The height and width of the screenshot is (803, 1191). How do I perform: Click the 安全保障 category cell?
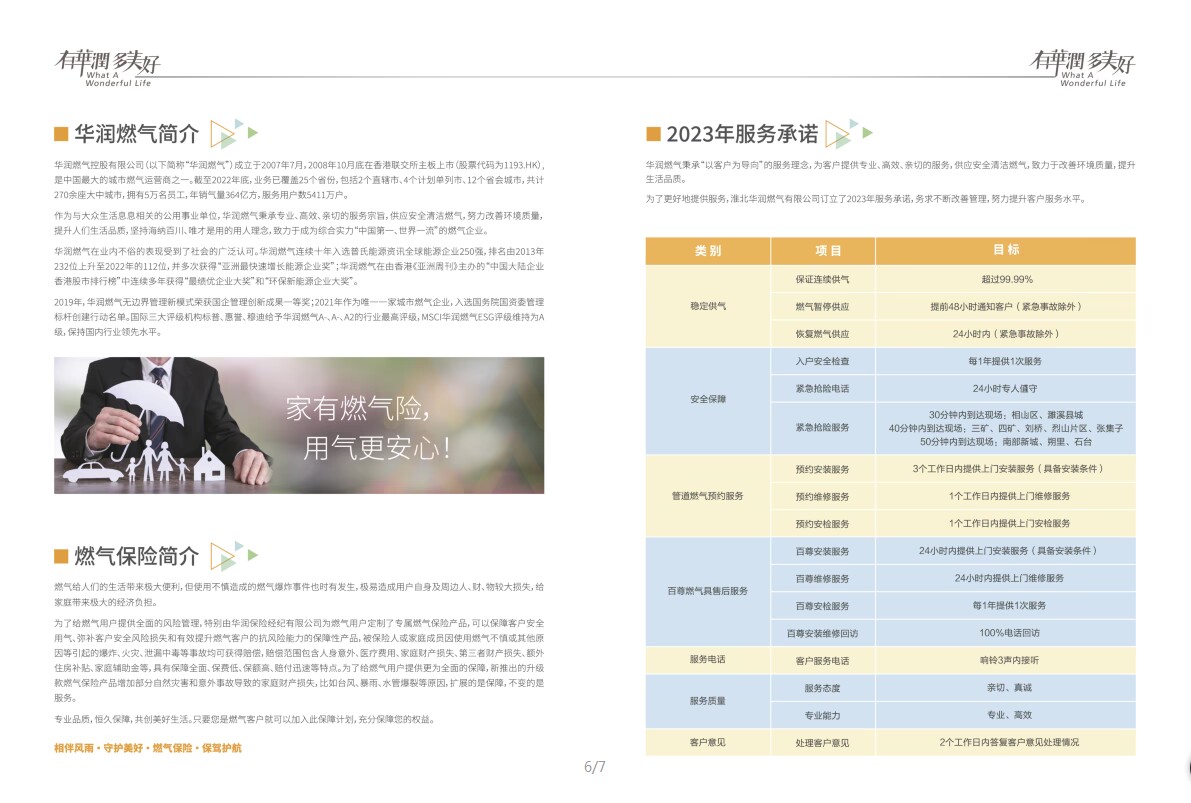pyautogui.click(x=708, y=399)
